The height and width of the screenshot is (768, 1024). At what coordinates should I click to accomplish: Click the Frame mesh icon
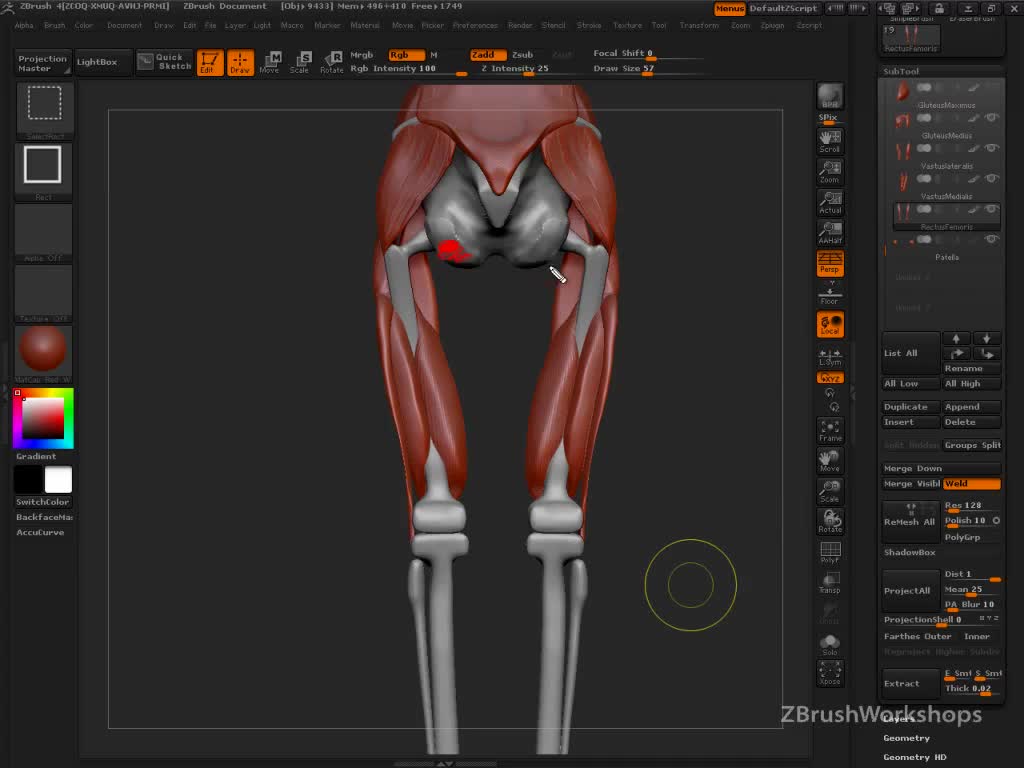830,431
